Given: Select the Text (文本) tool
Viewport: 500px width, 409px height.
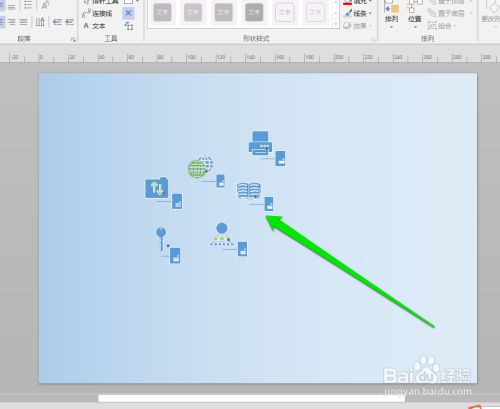Looking at the screenshot, I should pyautogui.click(x=94, y=26).
